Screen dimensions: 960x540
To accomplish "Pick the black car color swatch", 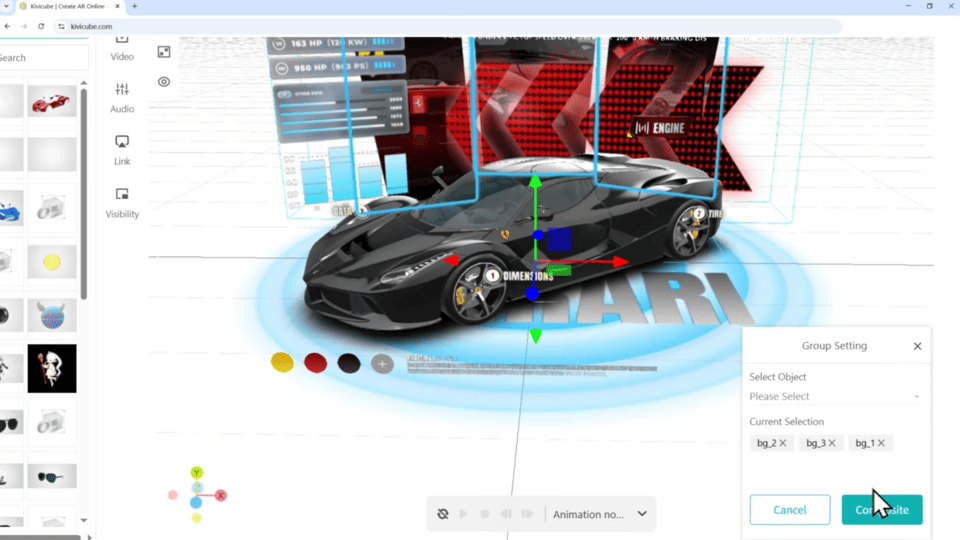I will 349,363.
